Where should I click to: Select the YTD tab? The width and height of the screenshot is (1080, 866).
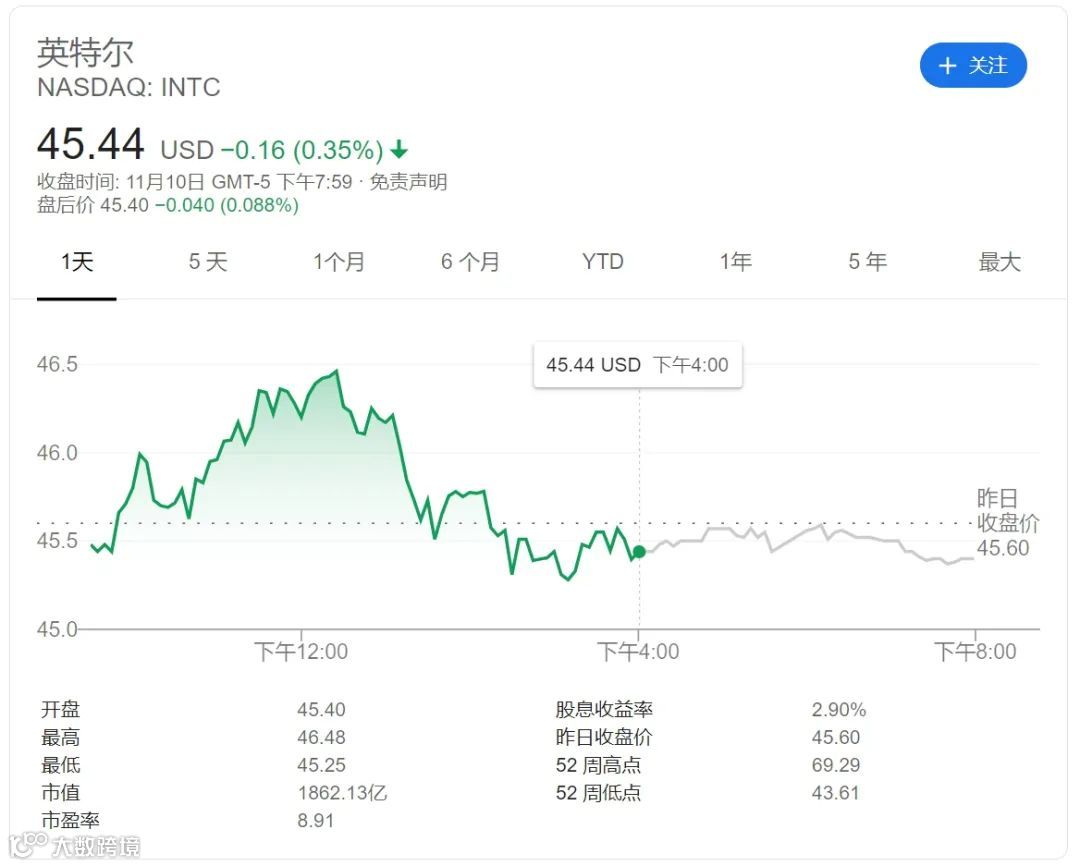tap(602, 262)
